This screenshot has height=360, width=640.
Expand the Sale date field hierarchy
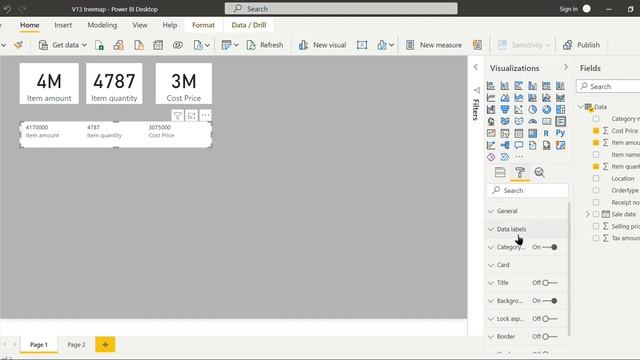coord(588,214)
